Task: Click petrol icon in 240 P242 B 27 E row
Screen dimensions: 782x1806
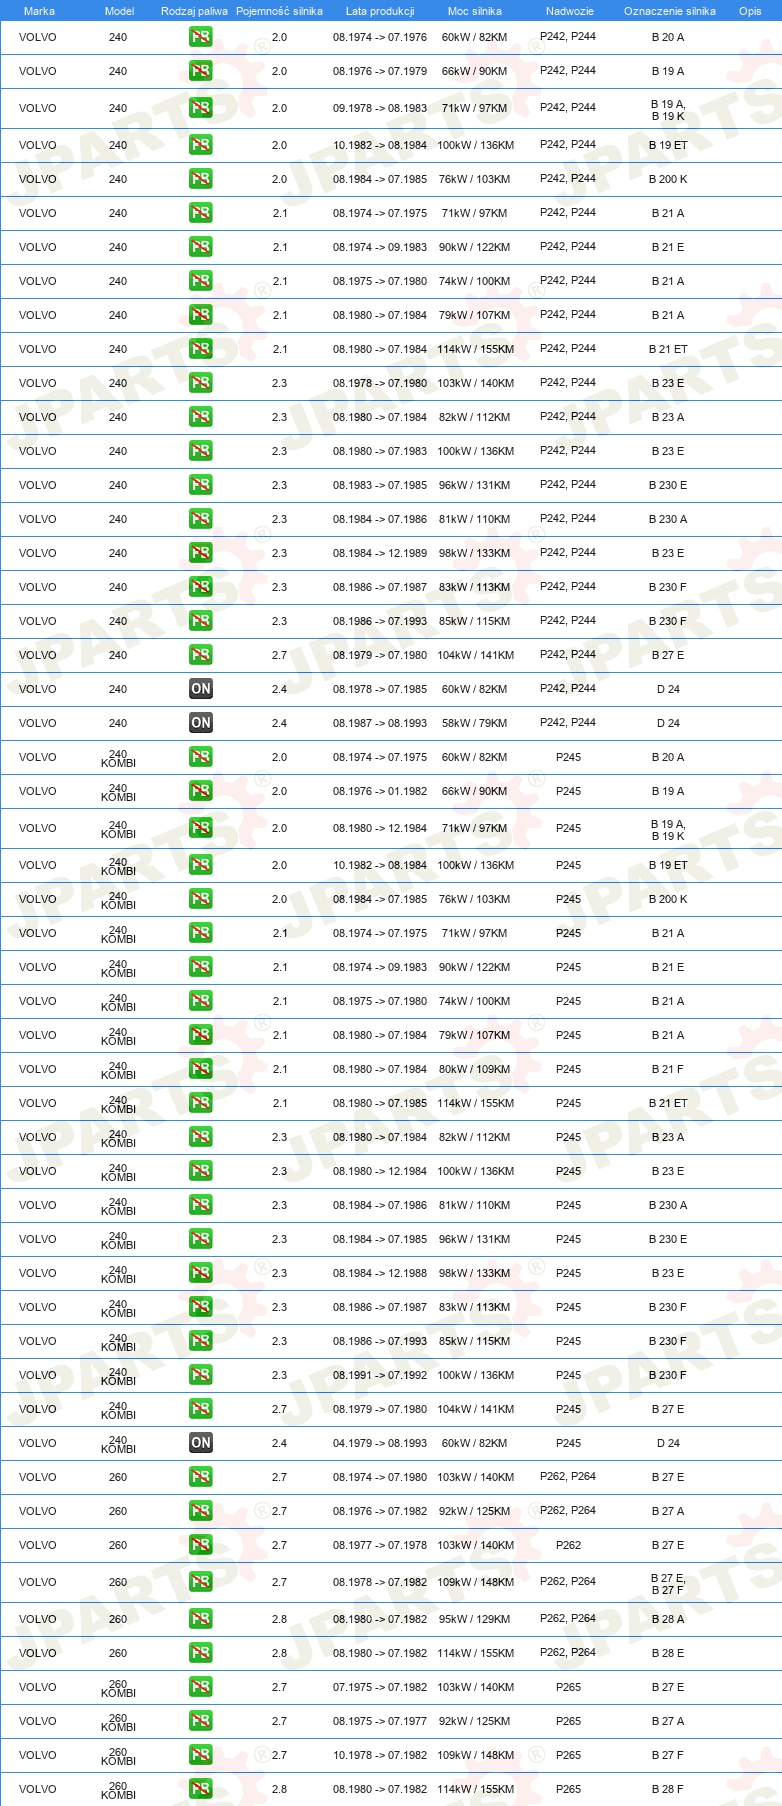Action: pos(201,655)
